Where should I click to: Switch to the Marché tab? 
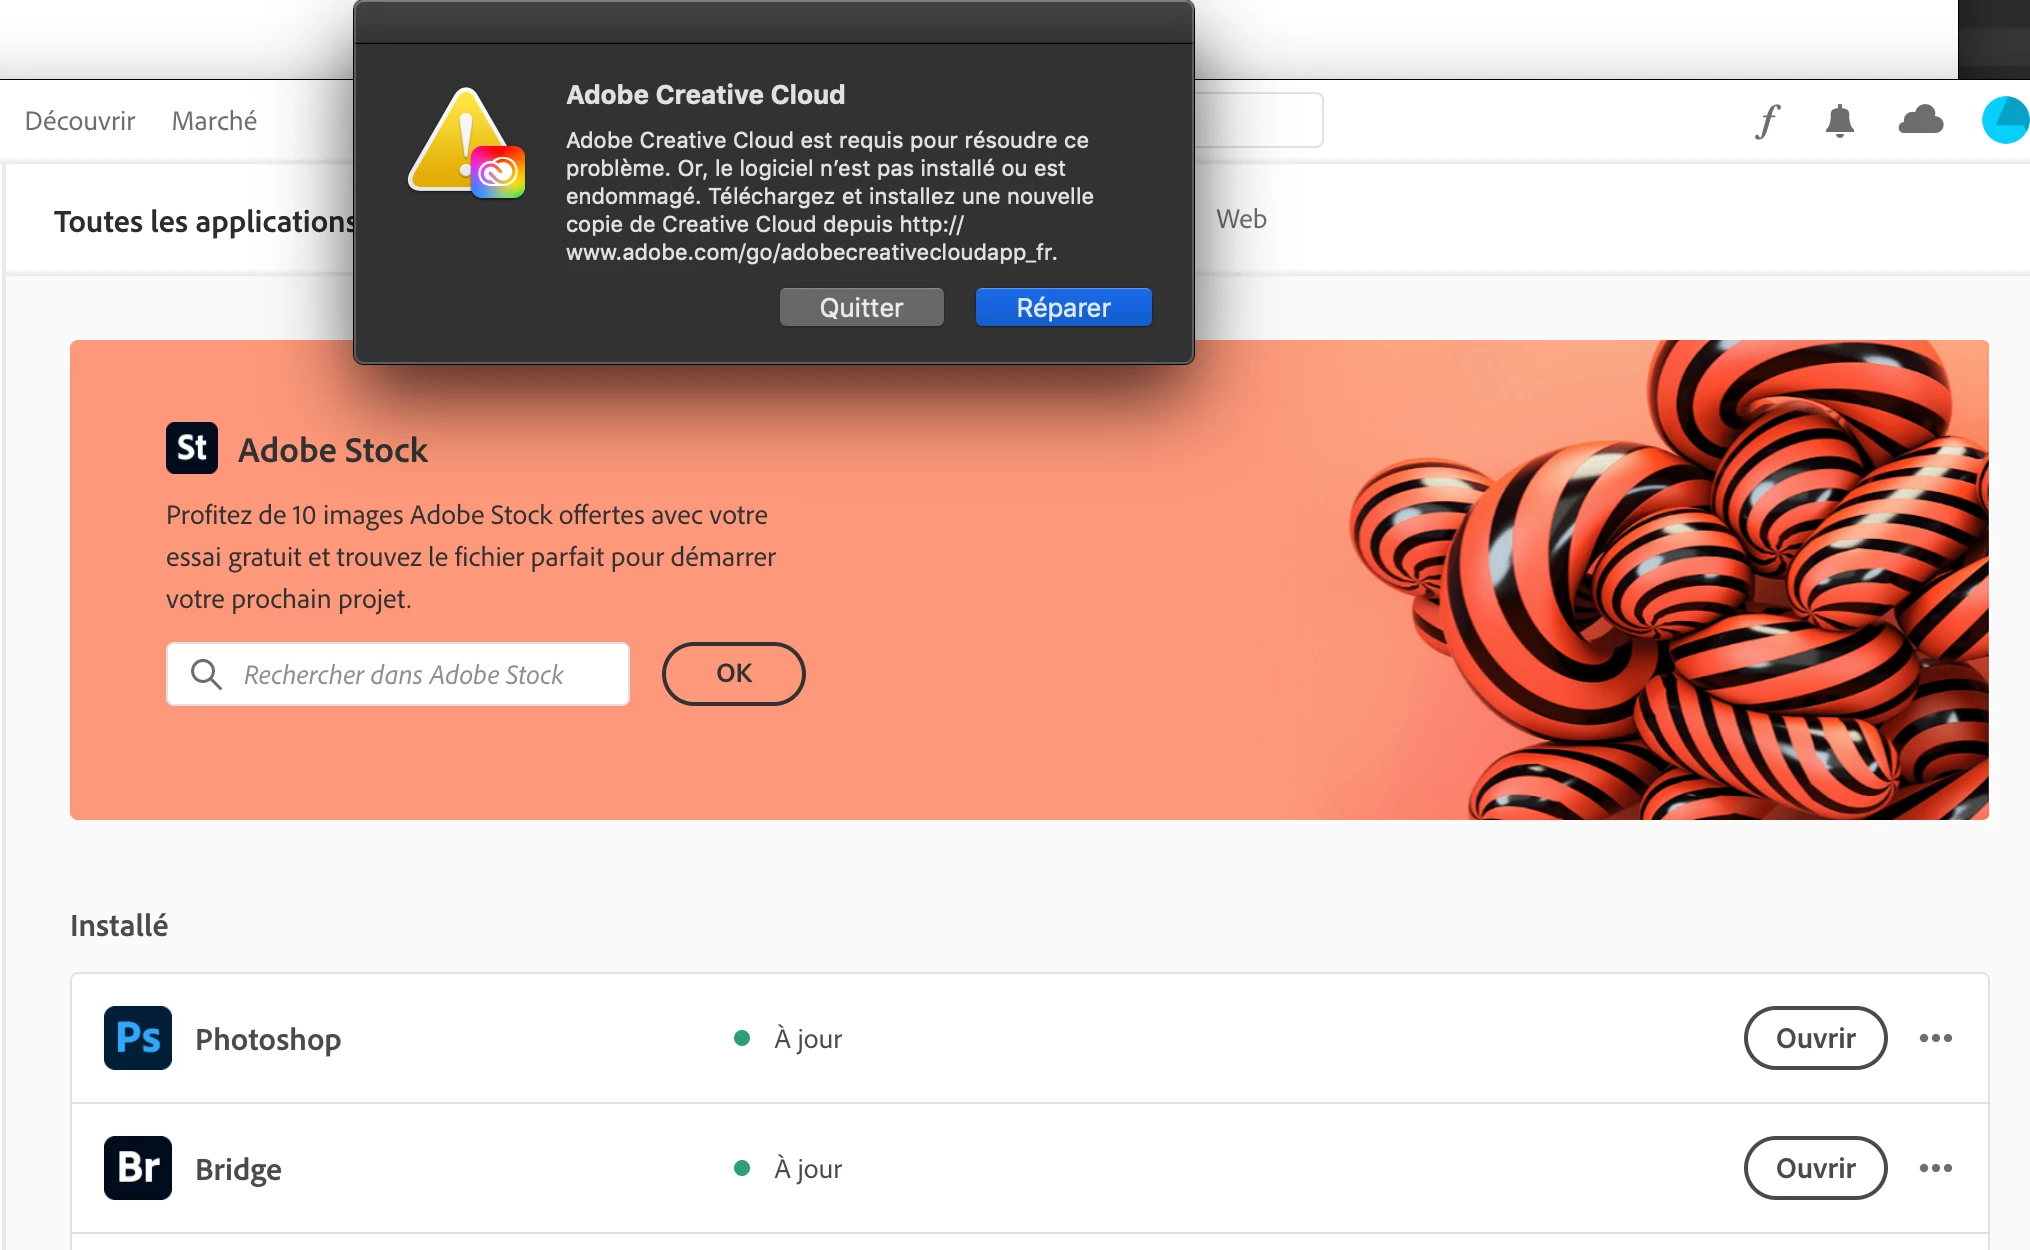point(214,121)
